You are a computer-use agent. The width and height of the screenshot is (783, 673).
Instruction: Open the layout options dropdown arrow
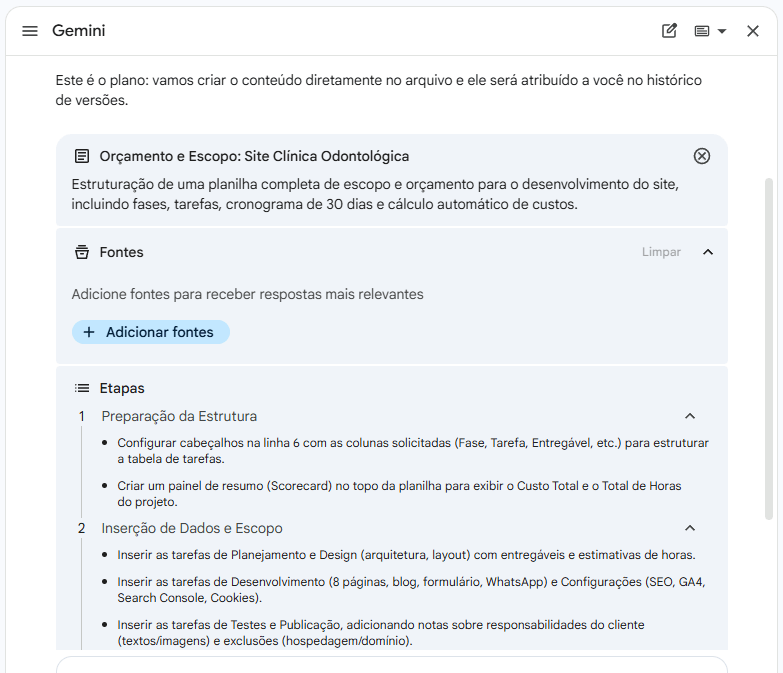[722, 31]
